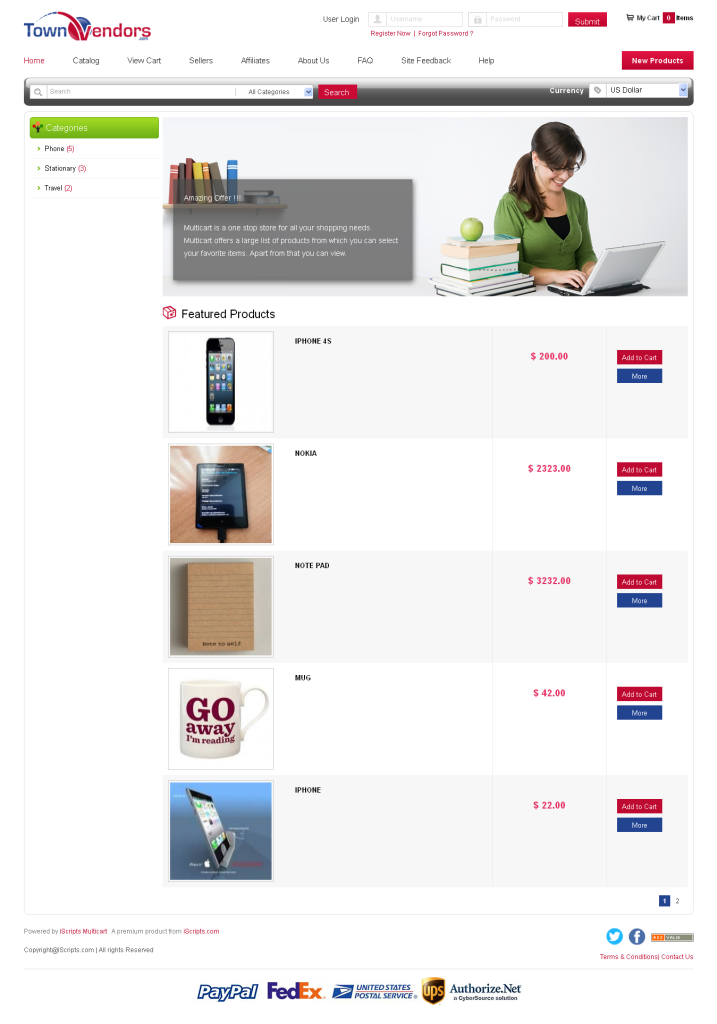Open the All Categories dropdown
Viewport: 717px width, 1024px height.
click(279, 92)
